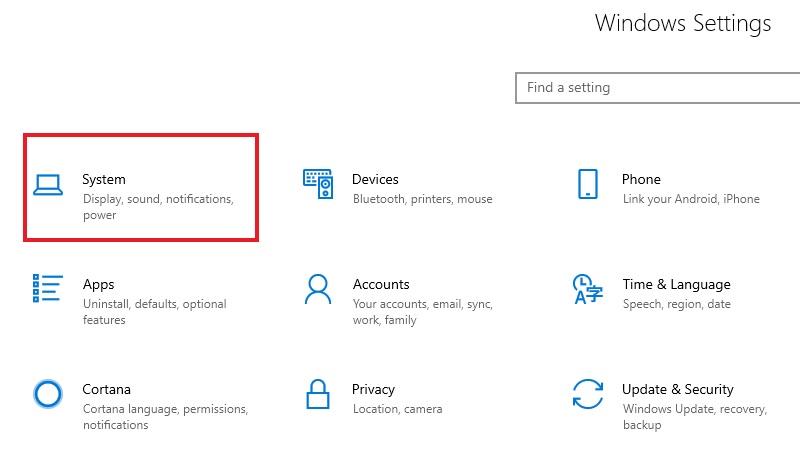
Task: Click 'Windows Update, recovery, backup' description
Action: coord(695,417)
